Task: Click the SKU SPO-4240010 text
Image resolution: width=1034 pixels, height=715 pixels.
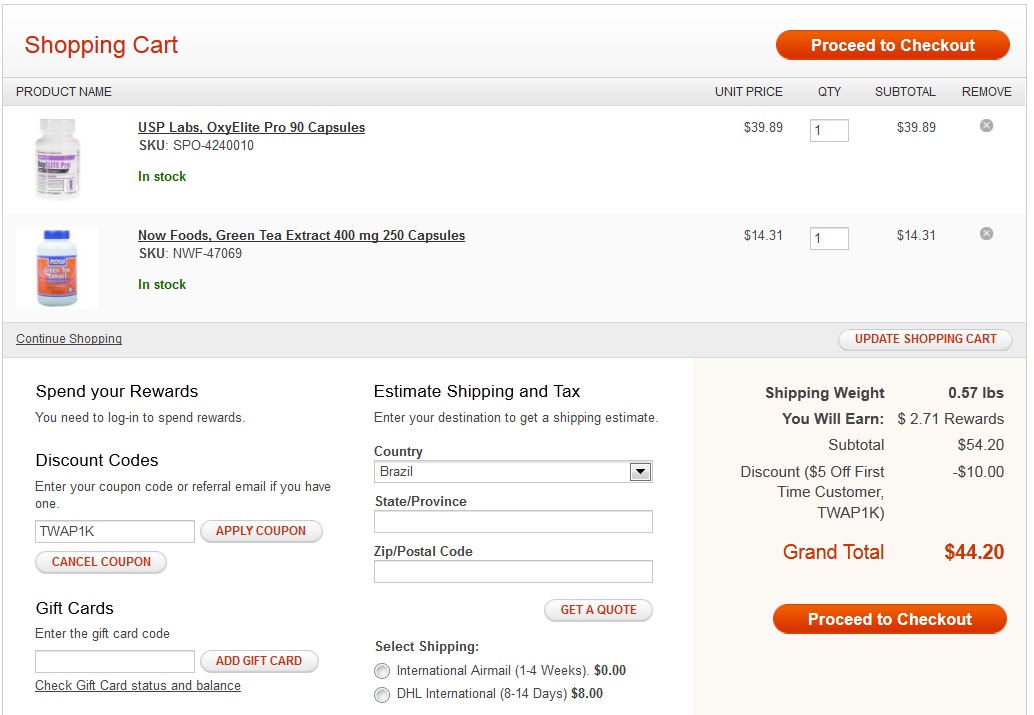Action: 196,145
